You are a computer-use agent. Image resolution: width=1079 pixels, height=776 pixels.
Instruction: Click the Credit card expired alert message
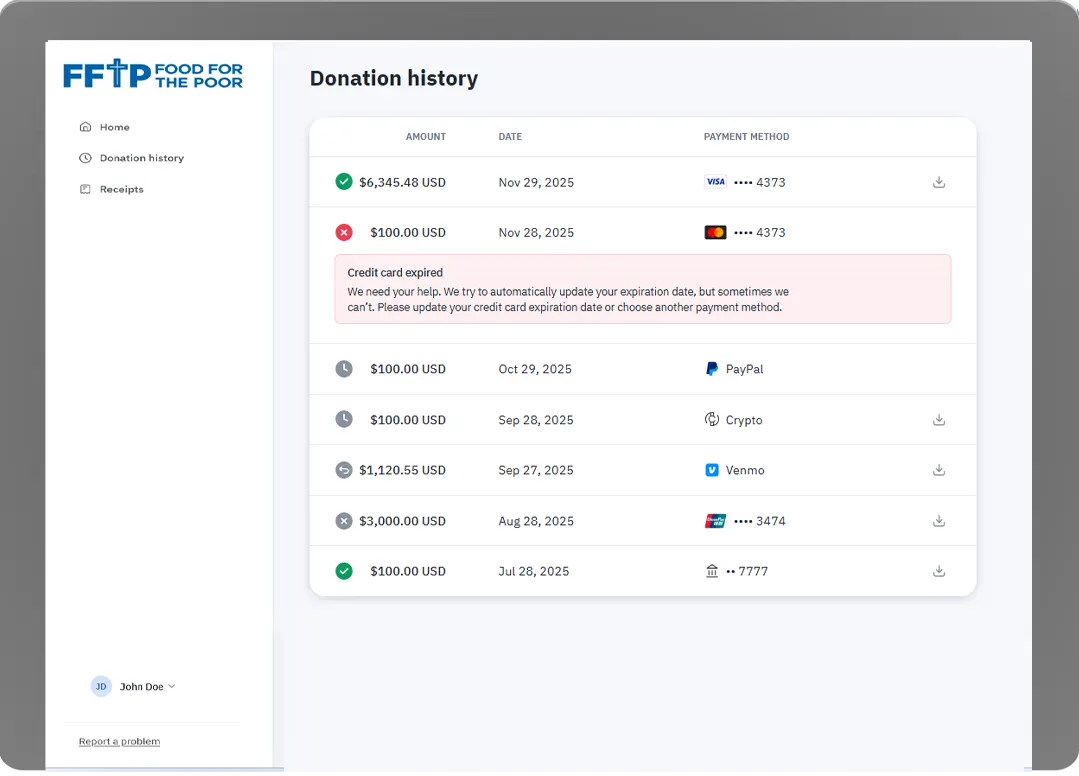click(x=642, y=289)
